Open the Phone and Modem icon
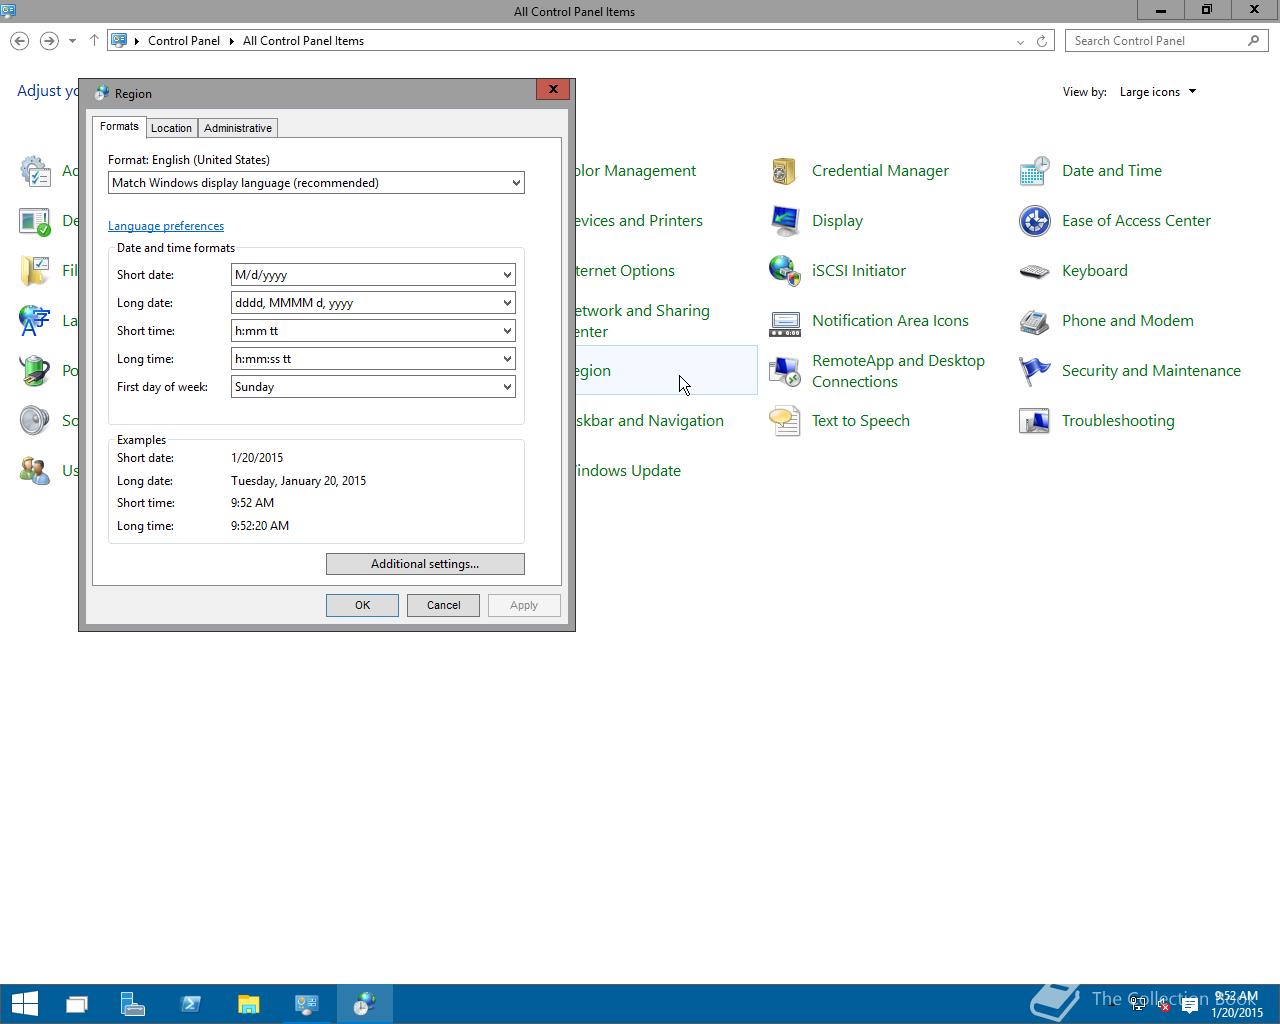1280x1024 pixels. tap(1035, 321)
